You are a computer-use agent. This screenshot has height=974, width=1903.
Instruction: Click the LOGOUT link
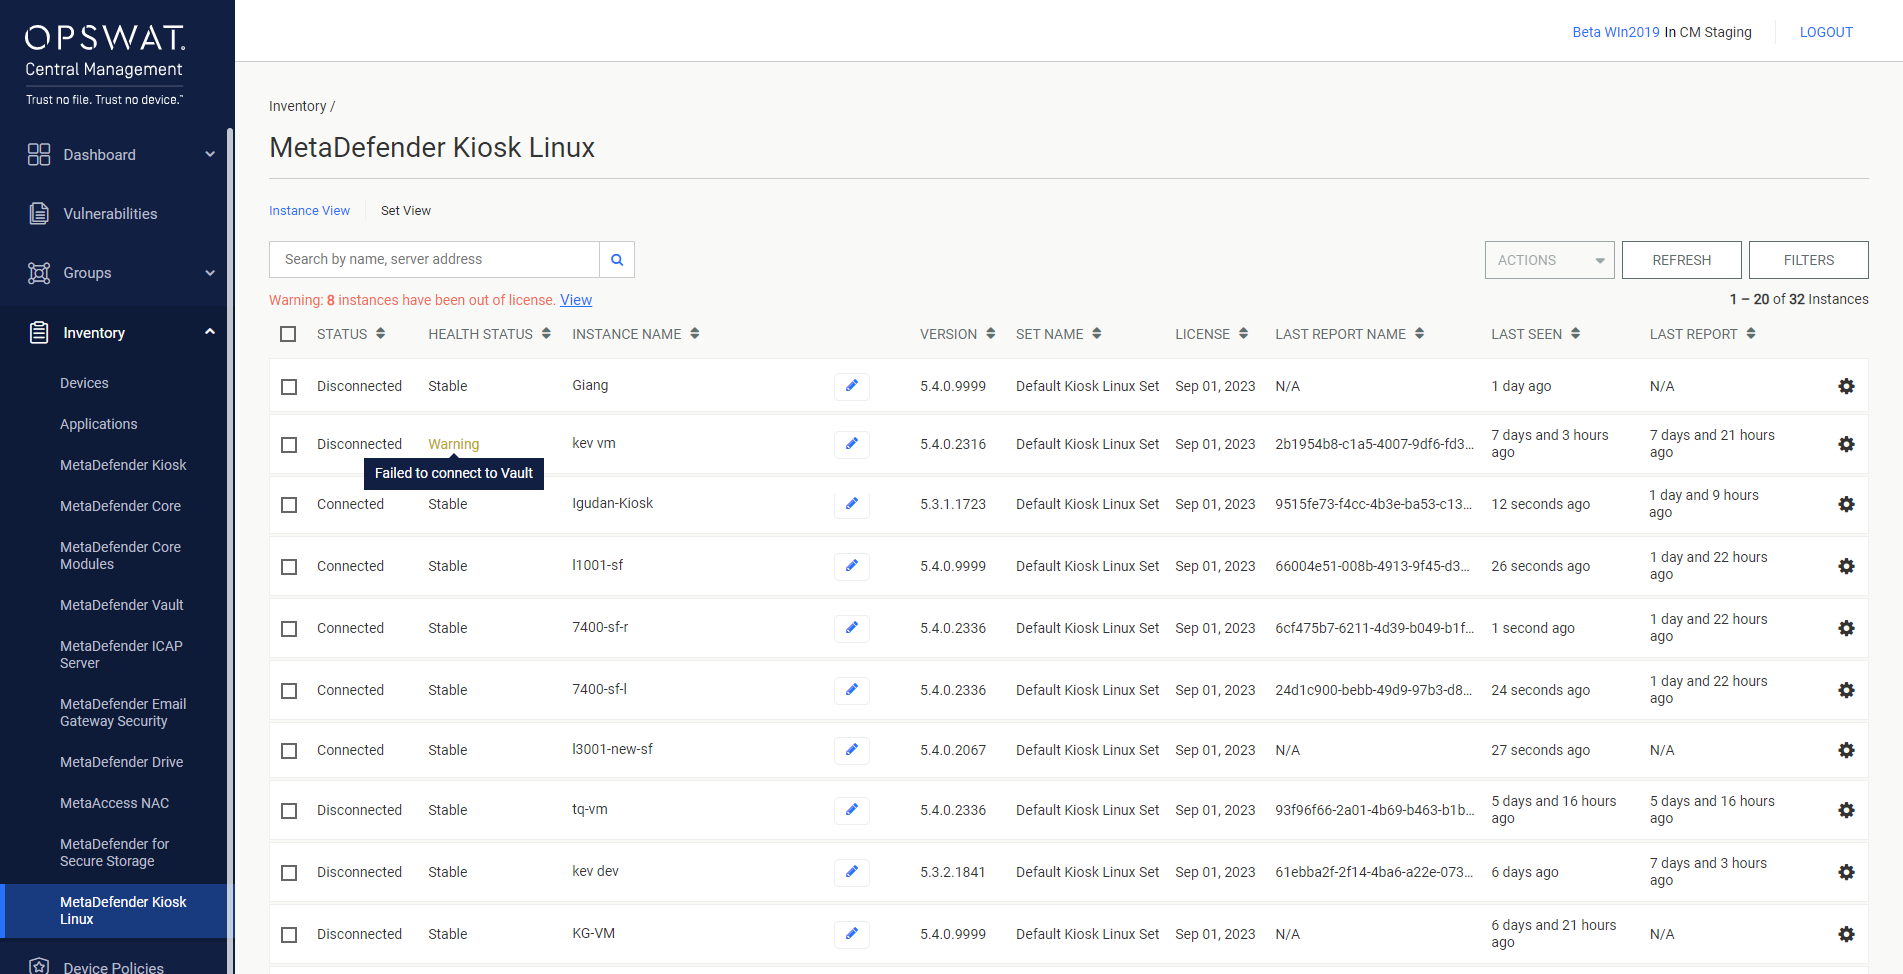[1826, 32]
